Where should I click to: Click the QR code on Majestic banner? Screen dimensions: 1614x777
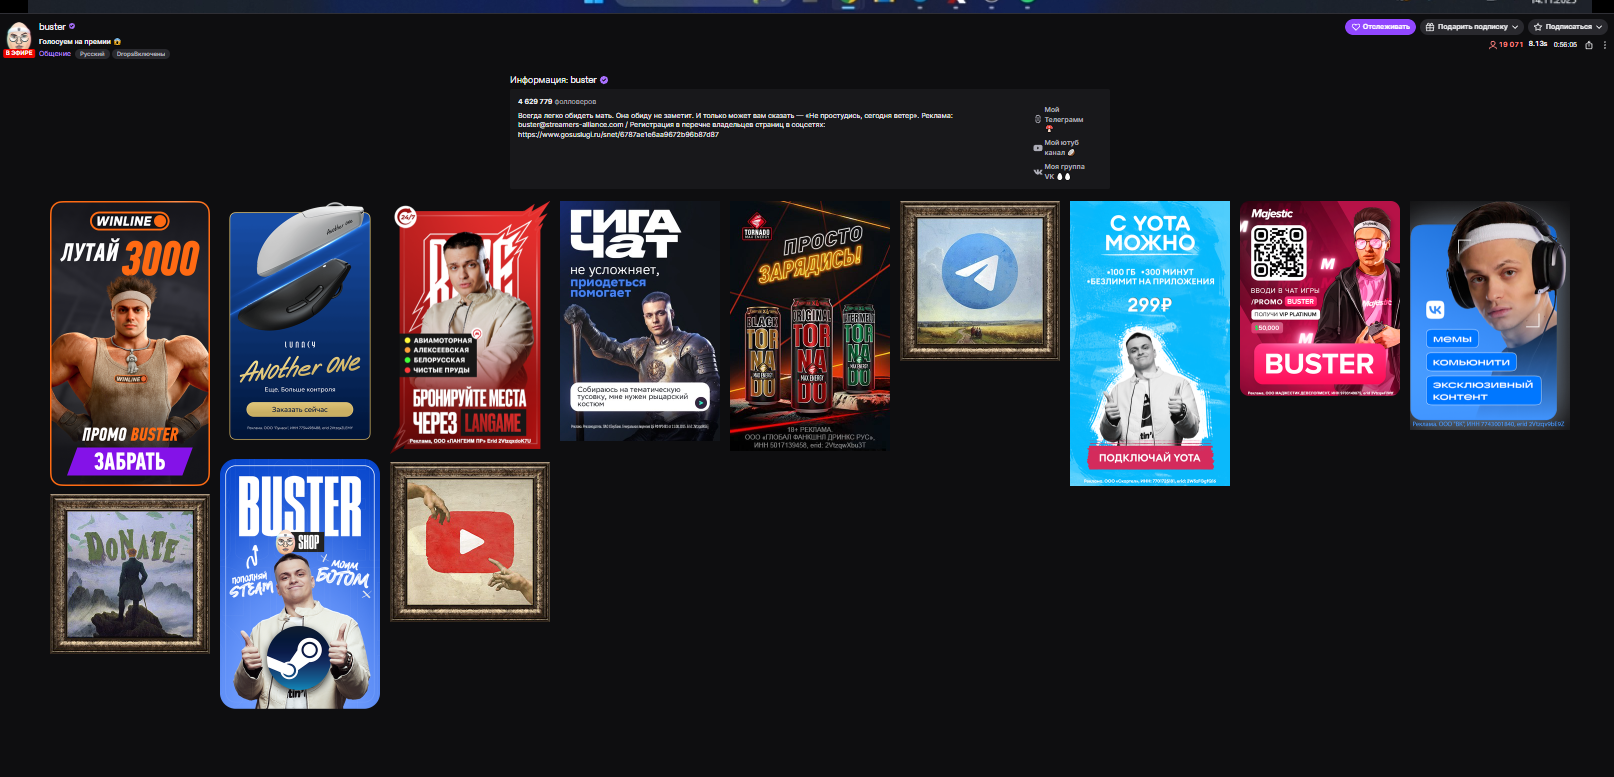[x=1279, y=252]
